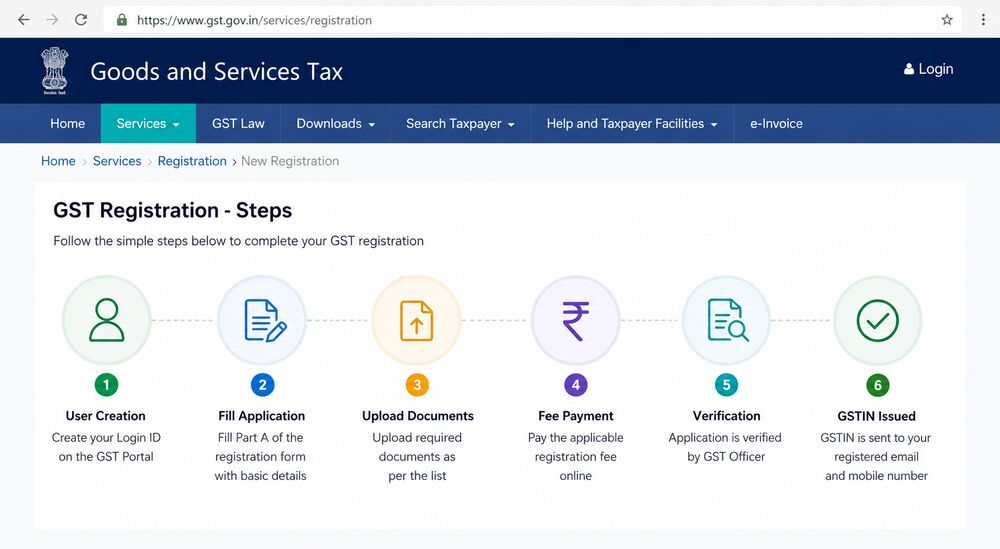The height and width of the screenshot is (549, 1000).
Task: Click step number 3 orange badge
Action: [x=417, y=384]
